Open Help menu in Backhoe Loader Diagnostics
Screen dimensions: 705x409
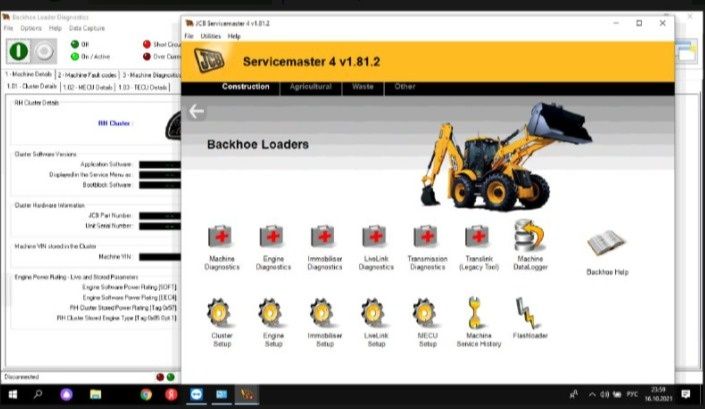55,28
